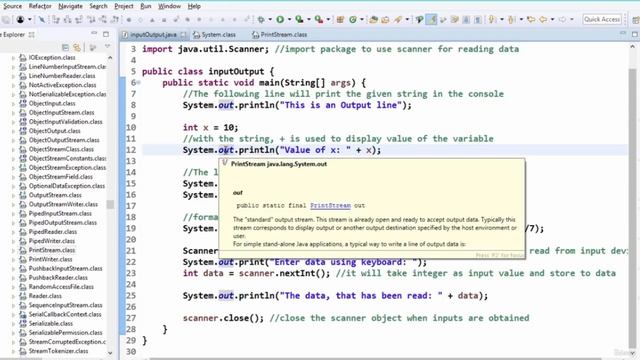Image resolution: width=640 pixels, height=360 pixels.
Task: Open the Package Explorer View Menu dropdown
Action: (107, 46)
